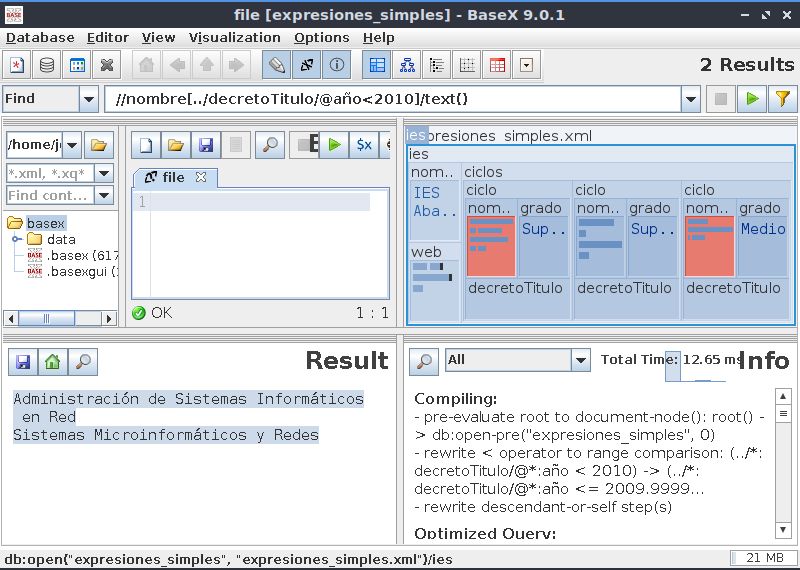Open the Visualization menu
Screen dimensions: 800x570
click(234, 37)
